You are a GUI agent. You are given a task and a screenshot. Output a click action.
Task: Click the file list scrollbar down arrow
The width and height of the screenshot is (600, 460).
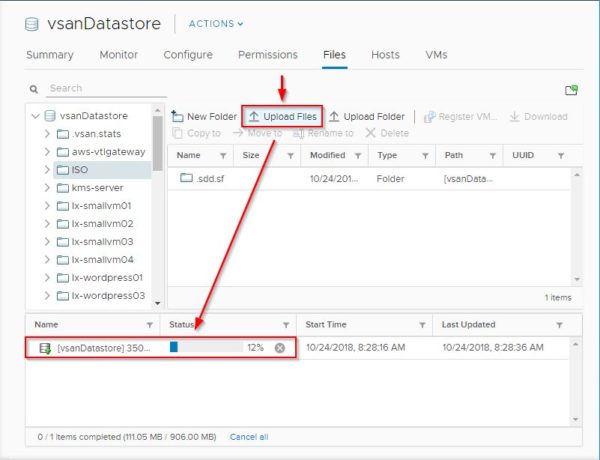pyautogui.click(x=577, y=279)
